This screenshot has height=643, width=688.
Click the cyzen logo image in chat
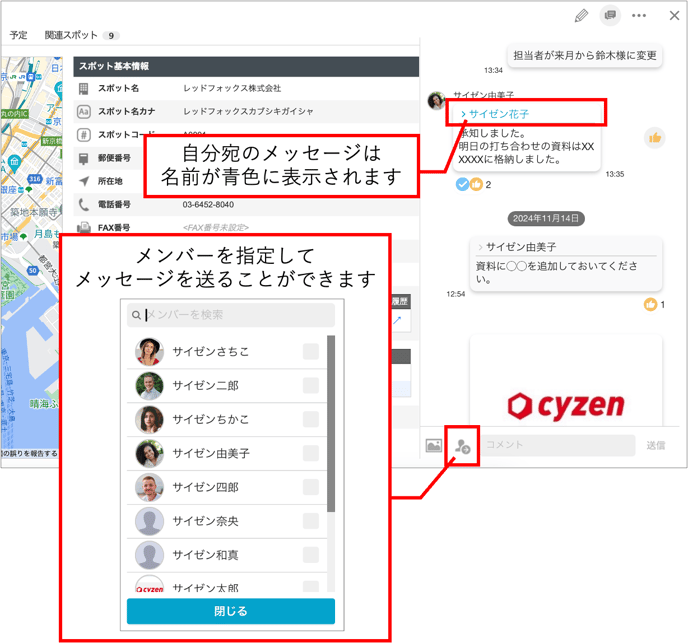(566, 406)
